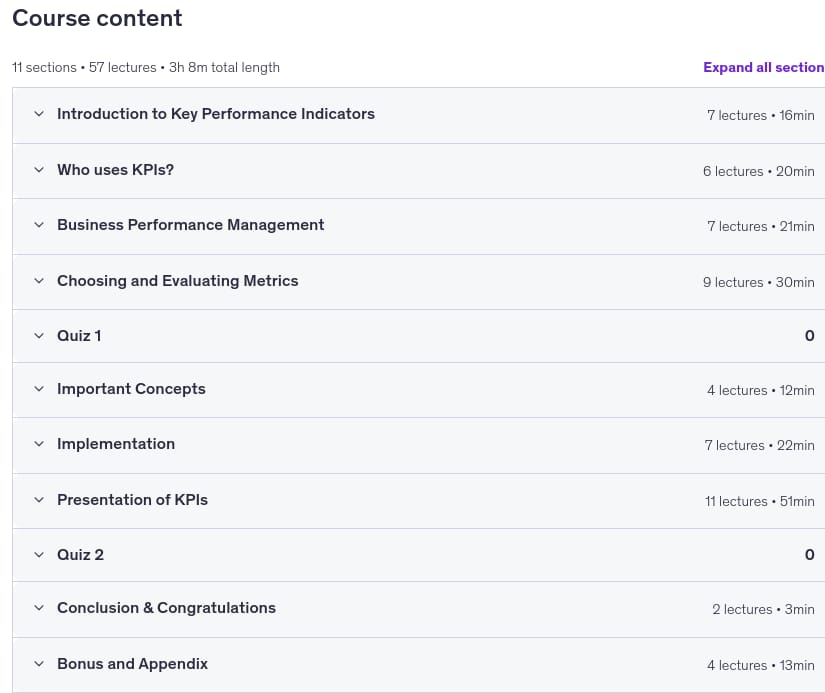The width and height of the screenshot is (825, 693).
Task: Click the 0 count on Quiz 2 row
Action: click(810, 555)
